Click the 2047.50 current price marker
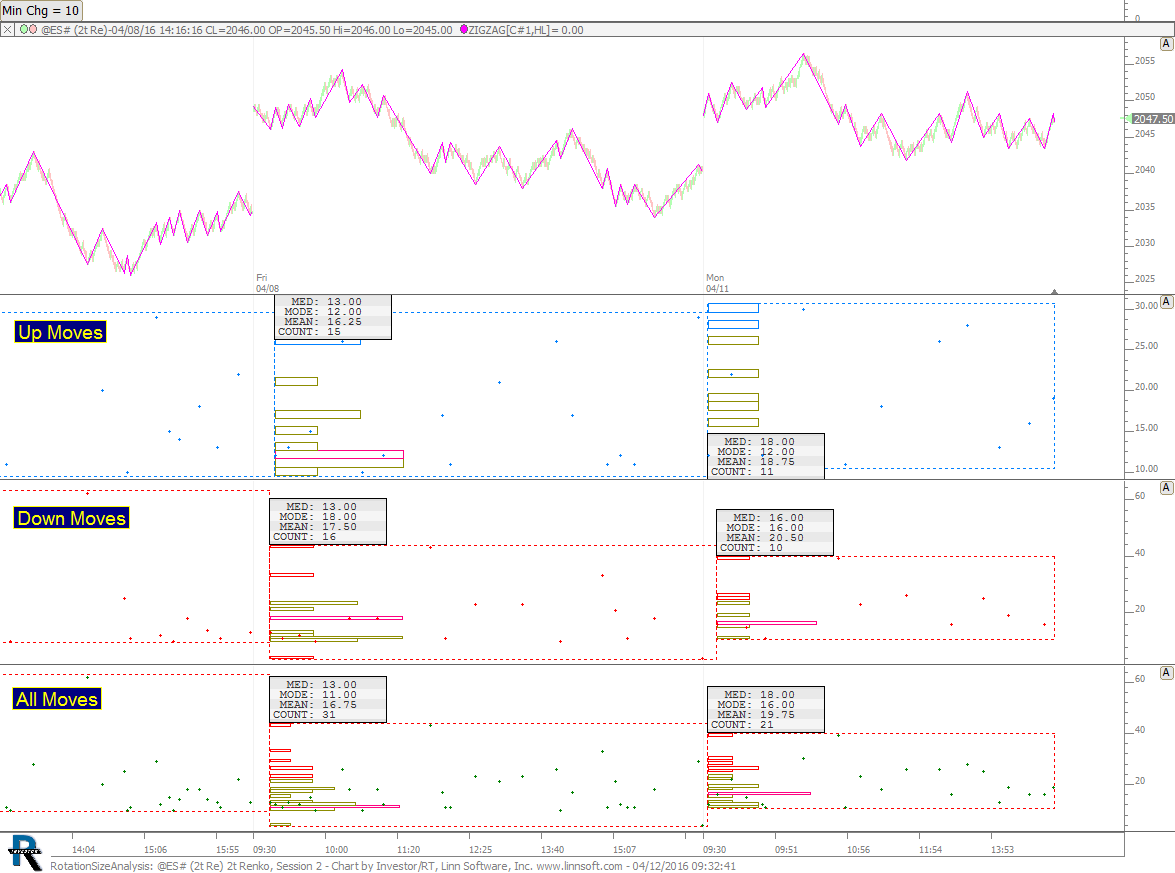Image resolution: width=1175 pixels, height=873 pixels. pyautogui.click(x=1153, y=119)
